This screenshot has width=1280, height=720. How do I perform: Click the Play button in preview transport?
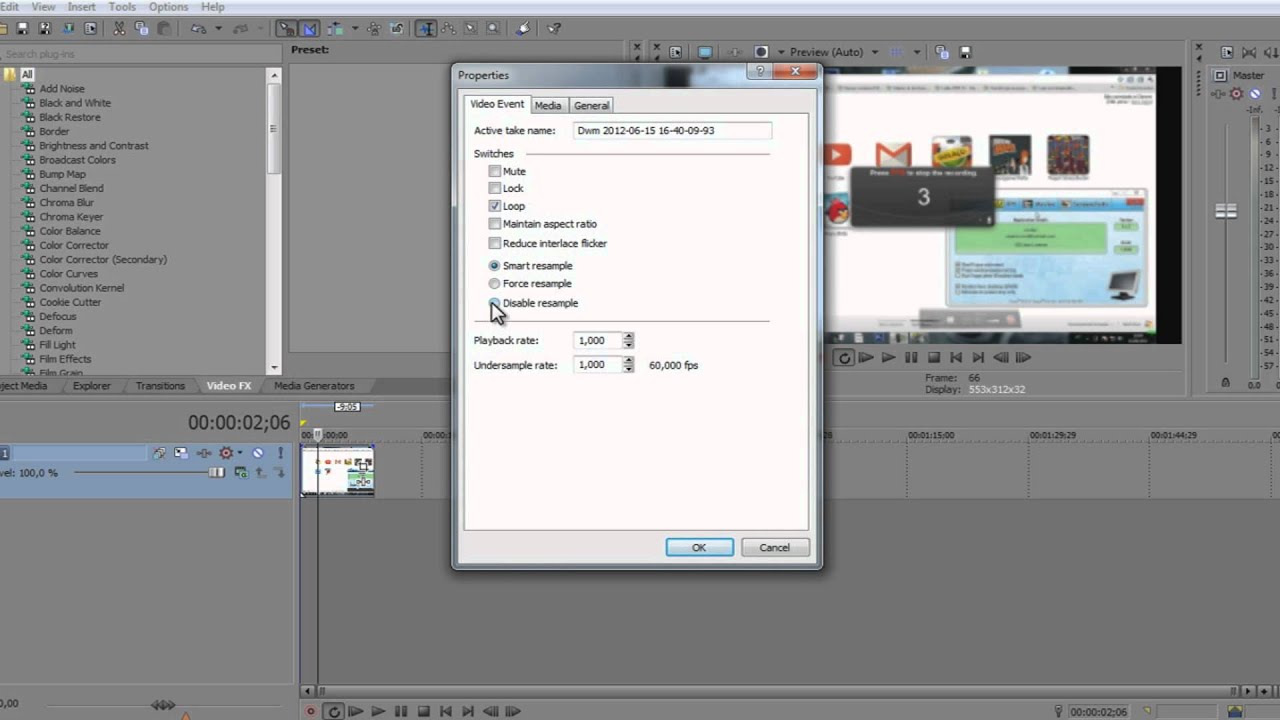[x=888, y=357]
